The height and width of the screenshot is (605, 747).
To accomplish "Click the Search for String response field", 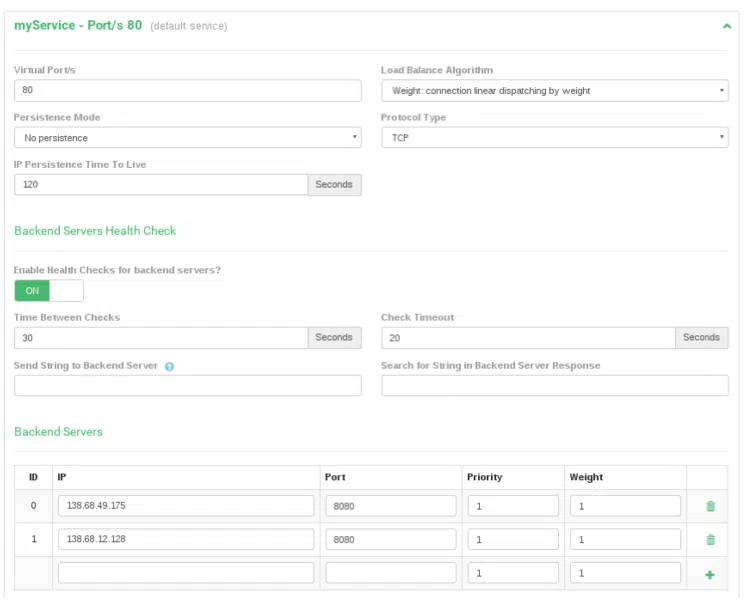I will pos(554,386).
